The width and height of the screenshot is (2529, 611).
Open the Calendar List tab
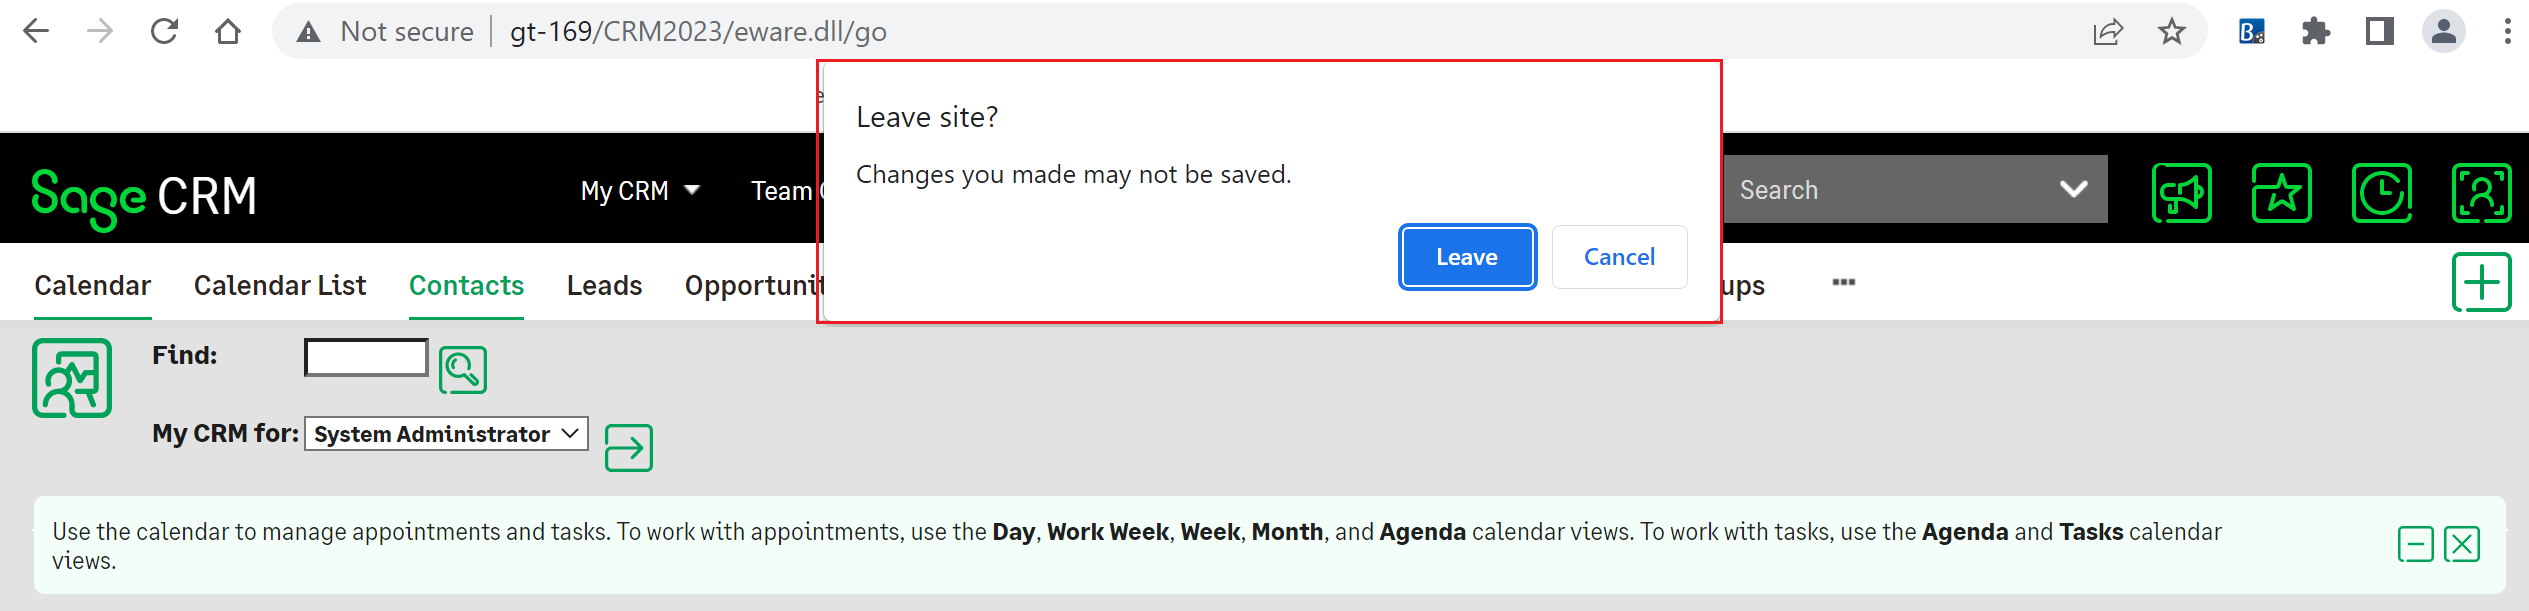click(x=280, y=286)
